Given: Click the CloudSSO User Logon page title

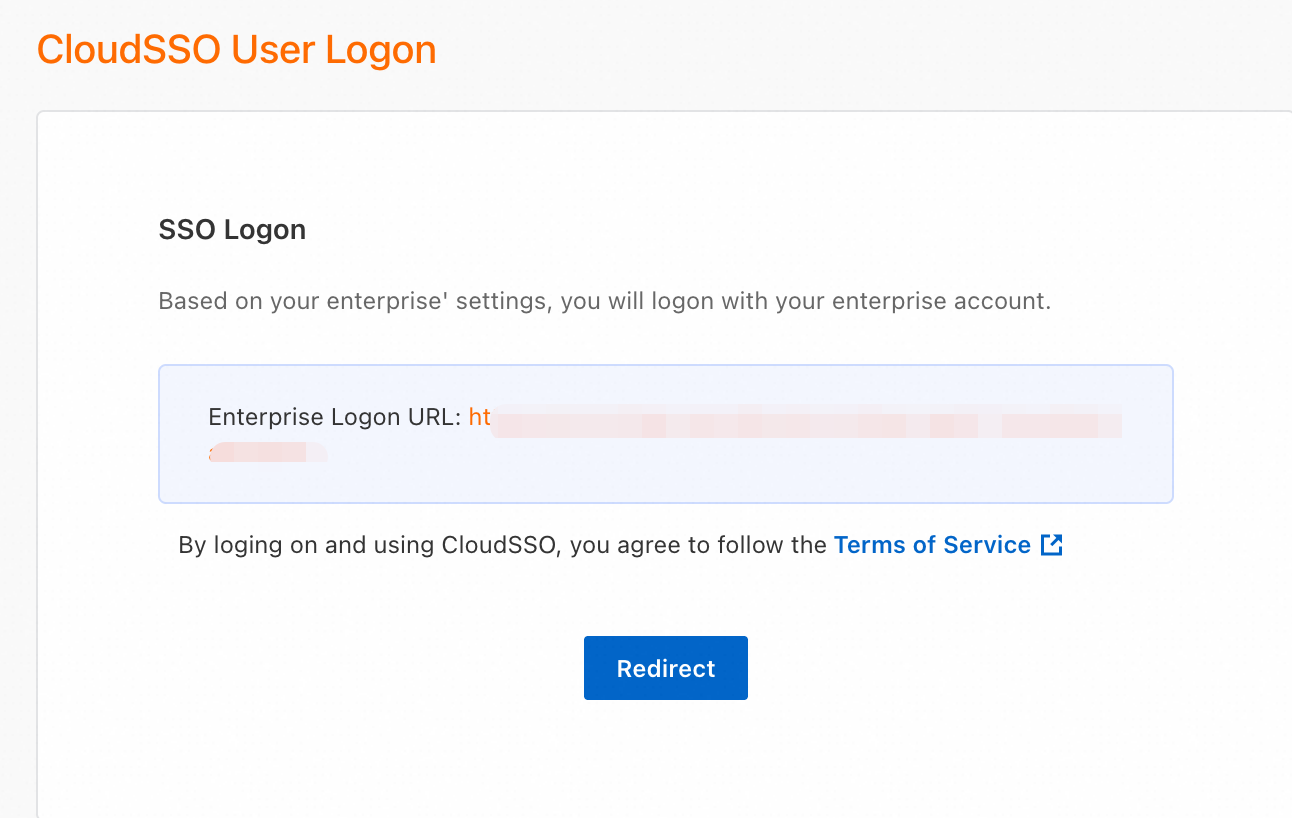Looking at the screenshot, I should click(x=237, y=50).
